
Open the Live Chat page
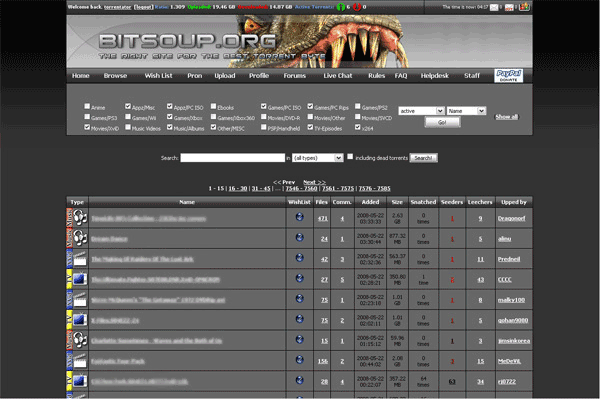338,76
